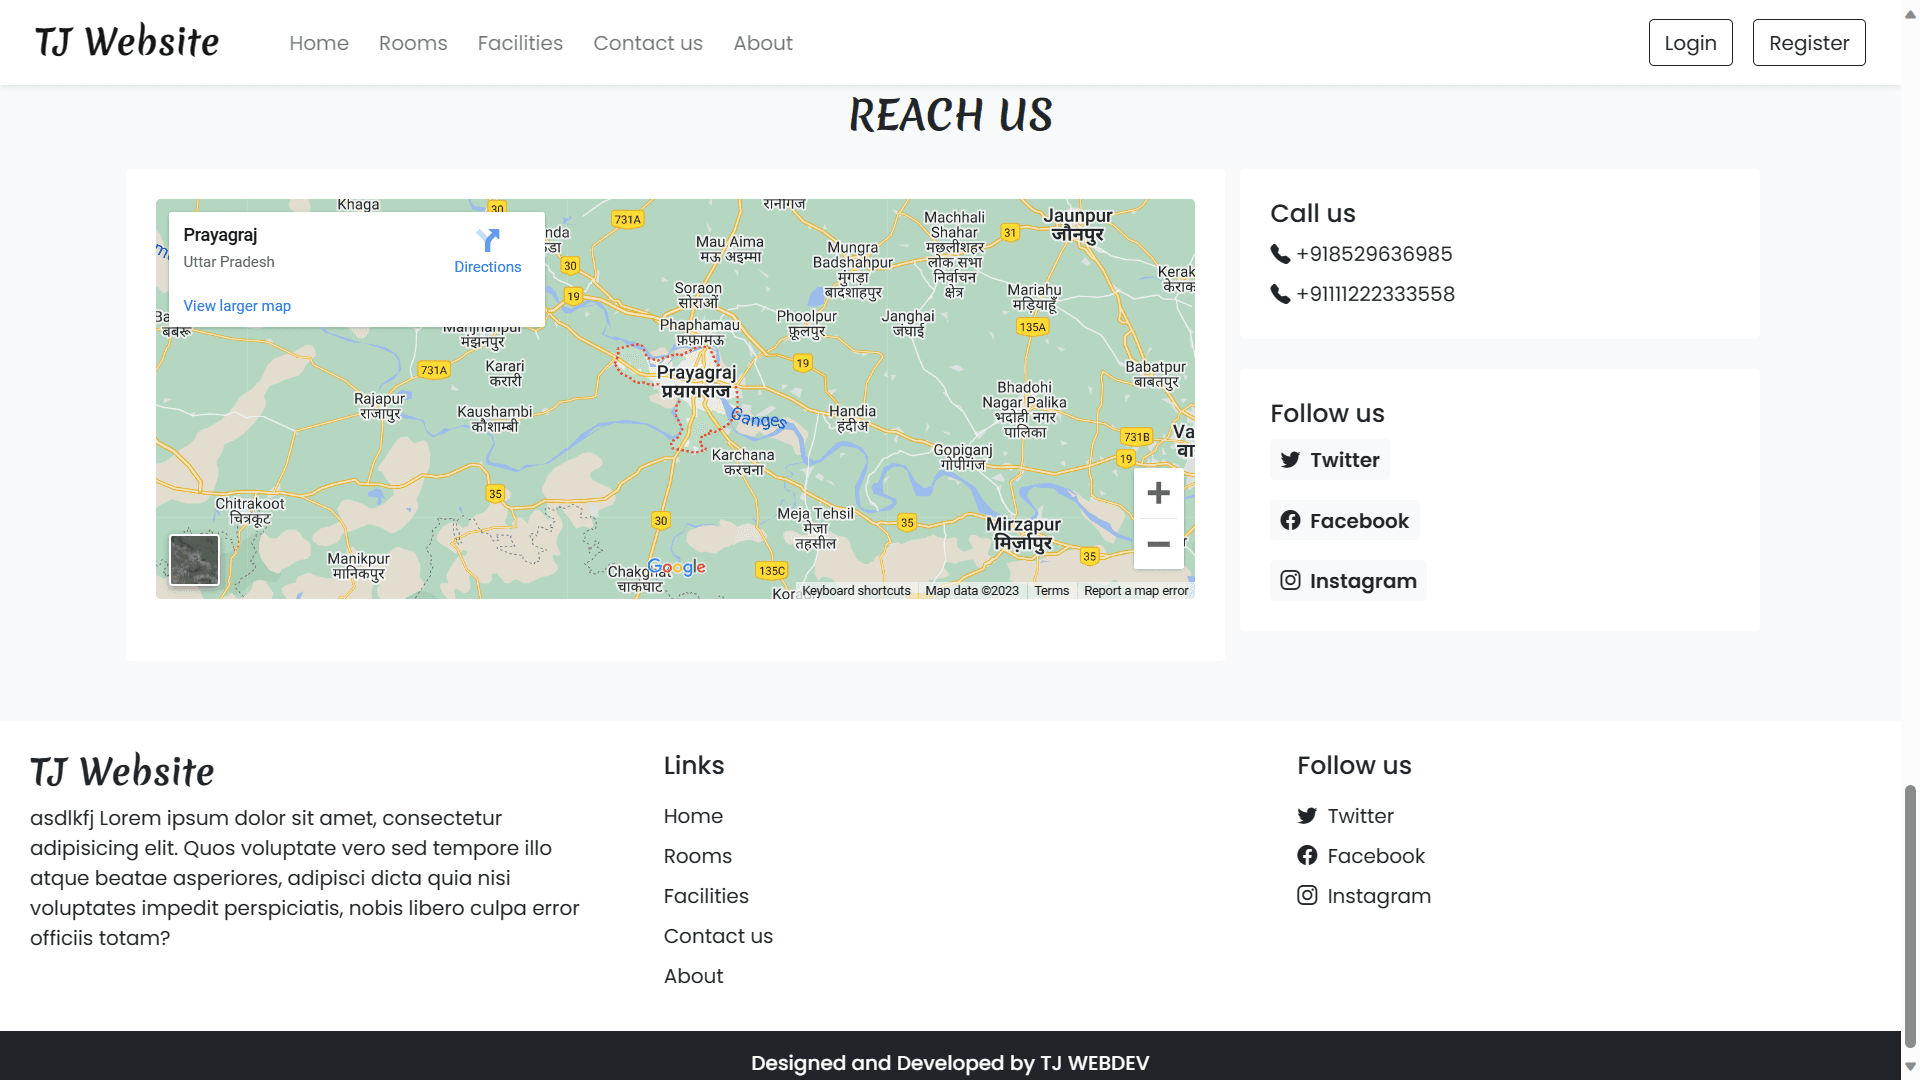Click the Facebook icon beside Facebook link
The image size is (1920, 1080).
click(x=1291, y=520)
